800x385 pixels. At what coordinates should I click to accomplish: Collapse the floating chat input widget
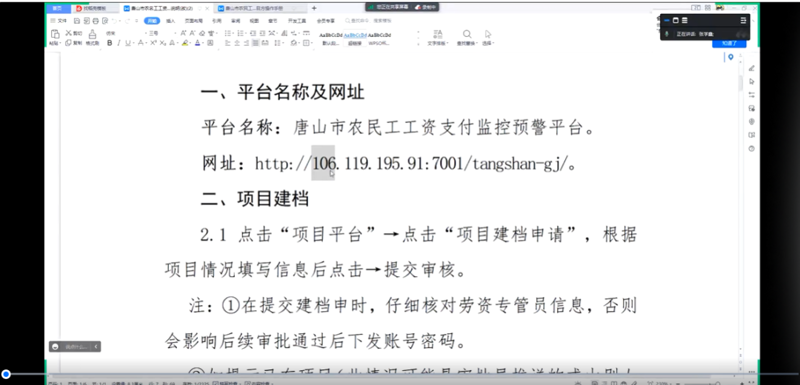pos(96,347)
